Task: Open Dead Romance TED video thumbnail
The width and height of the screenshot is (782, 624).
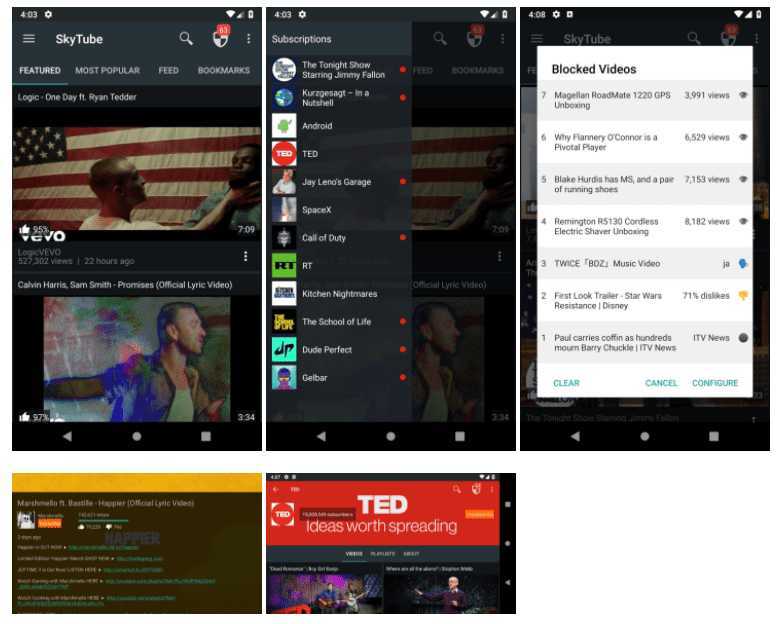Action: (325, 593)
